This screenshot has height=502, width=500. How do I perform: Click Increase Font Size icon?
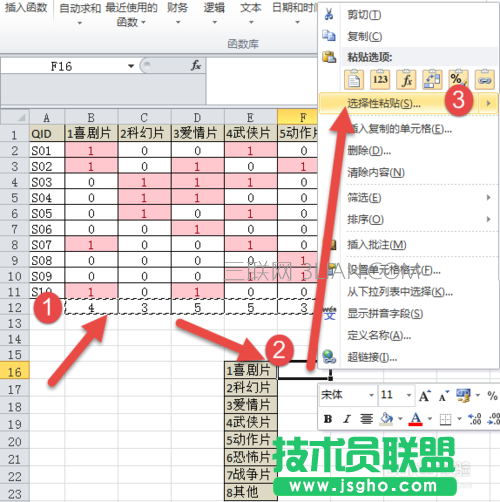[425, 396]
